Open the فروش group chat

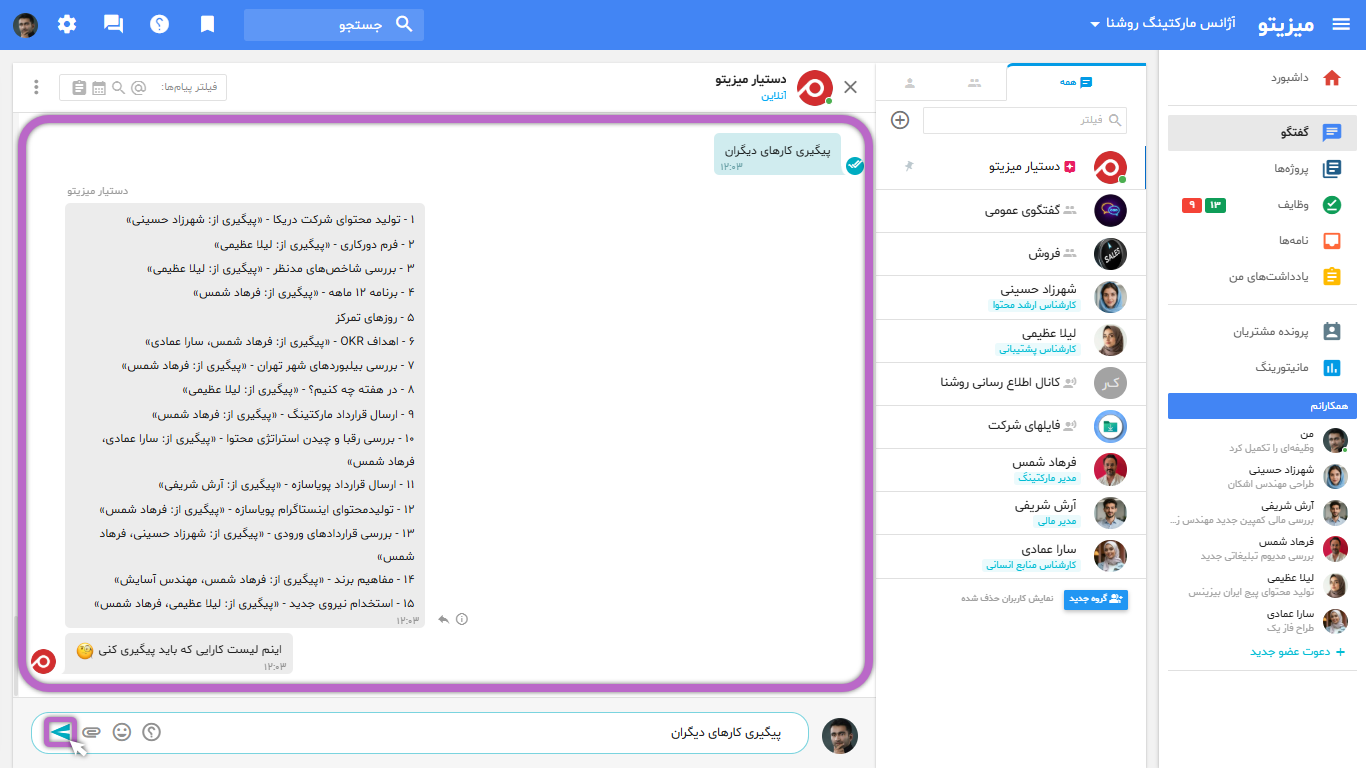click(x=1011, y=254)
